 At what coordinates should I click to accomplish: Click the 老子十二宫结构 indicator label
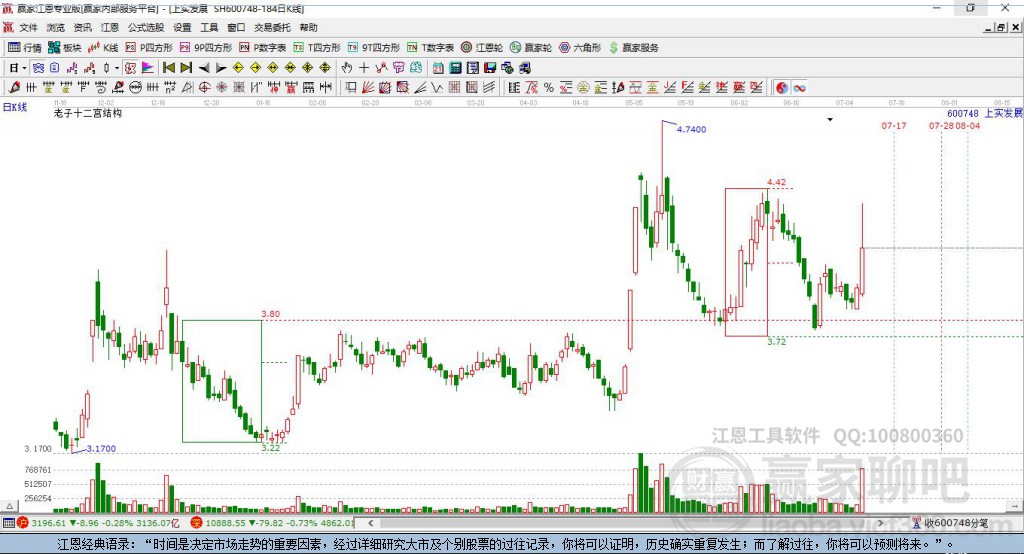point(88,114)
